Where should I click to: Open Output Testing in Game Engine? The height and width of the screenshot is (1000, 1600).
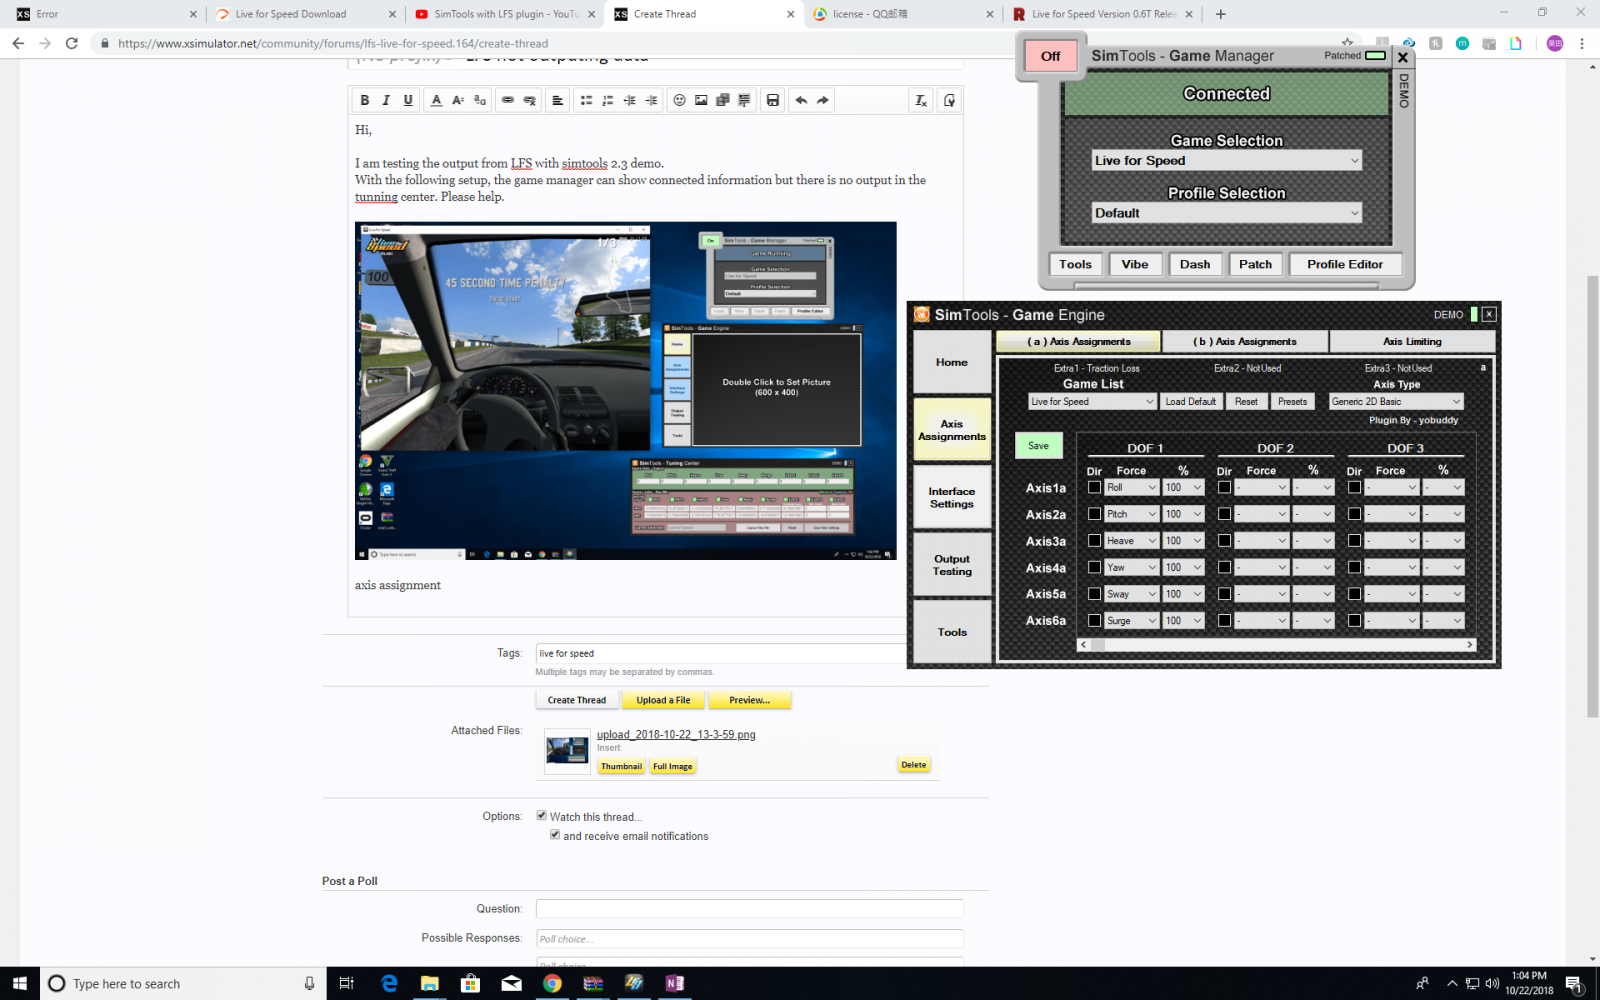(952, 565)
